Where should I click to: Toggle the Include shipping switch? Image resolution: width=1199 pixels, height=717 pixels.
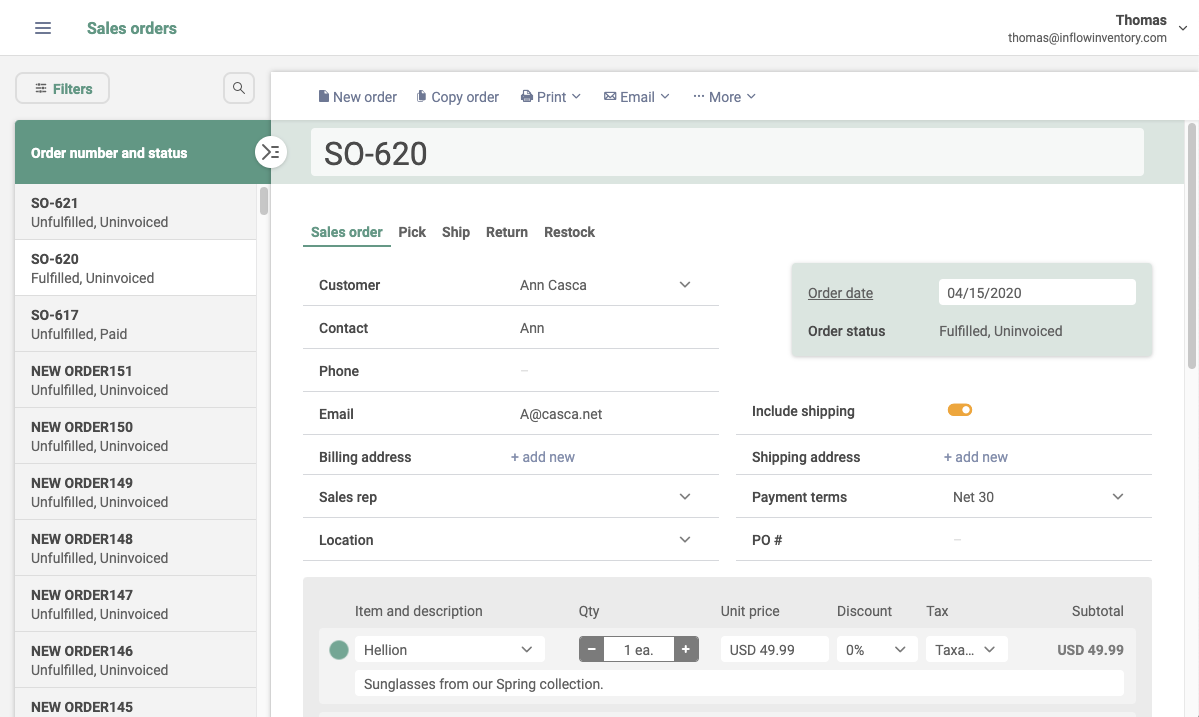[x=960, y=410]
